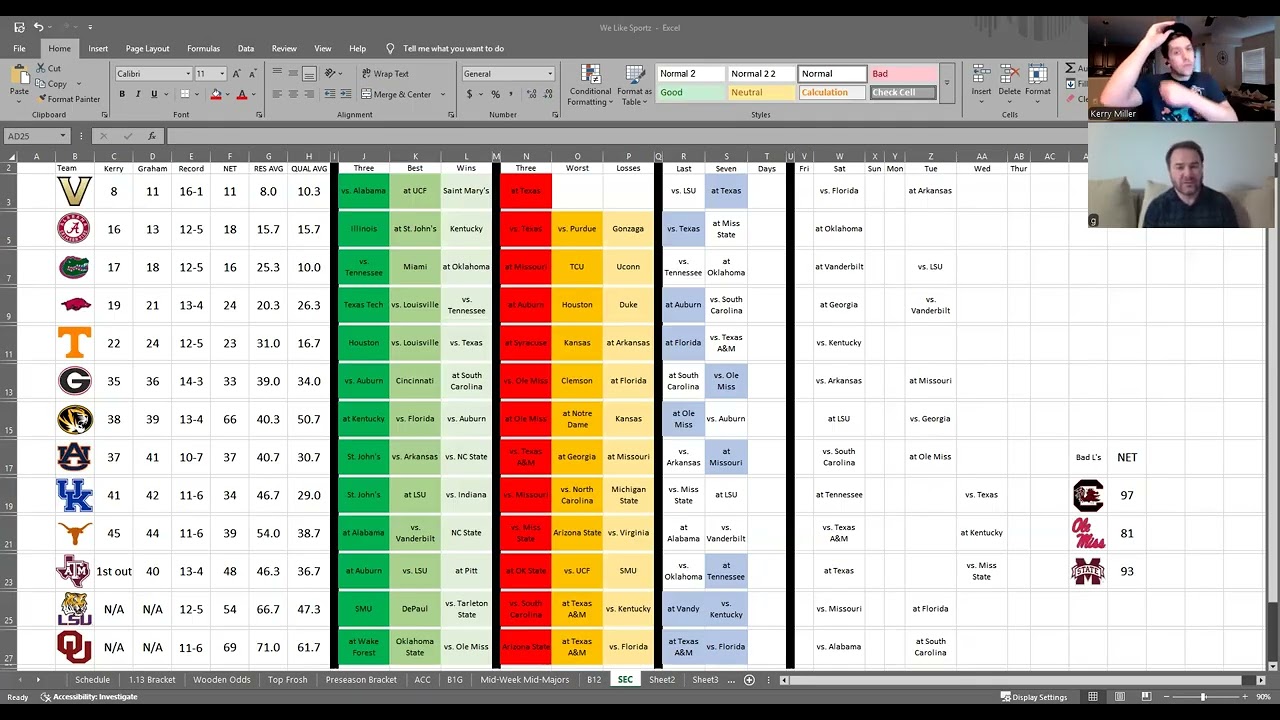The height and width of the screenshot is (720, 1280).
Task: Toggle Bottom Align for the cell
Action: click(x=309, y=74)
